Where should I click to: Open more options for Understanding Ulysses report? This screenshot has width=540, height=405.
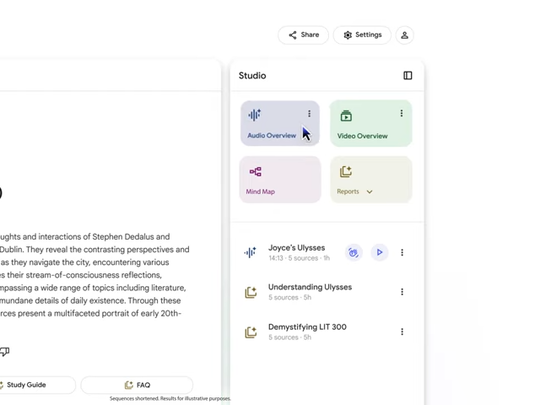click(x=402, y=292)
